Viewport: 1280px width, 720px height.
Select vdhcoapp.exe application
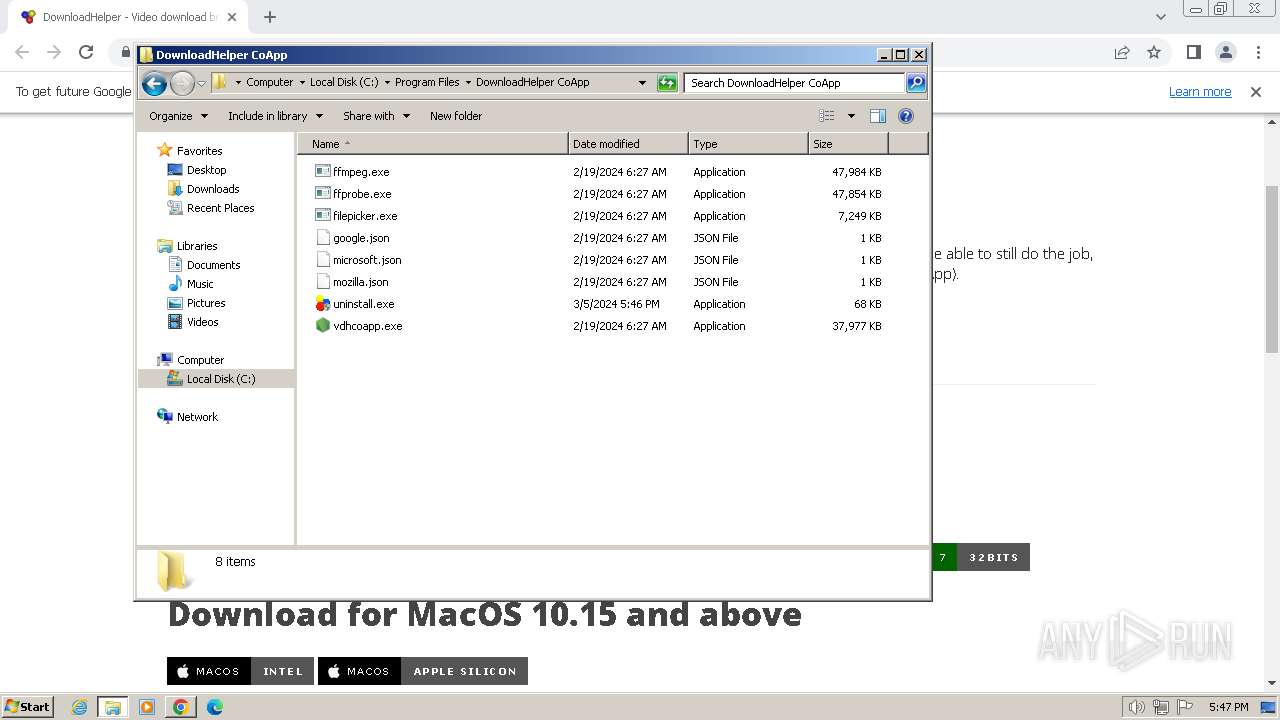[368, 326]
